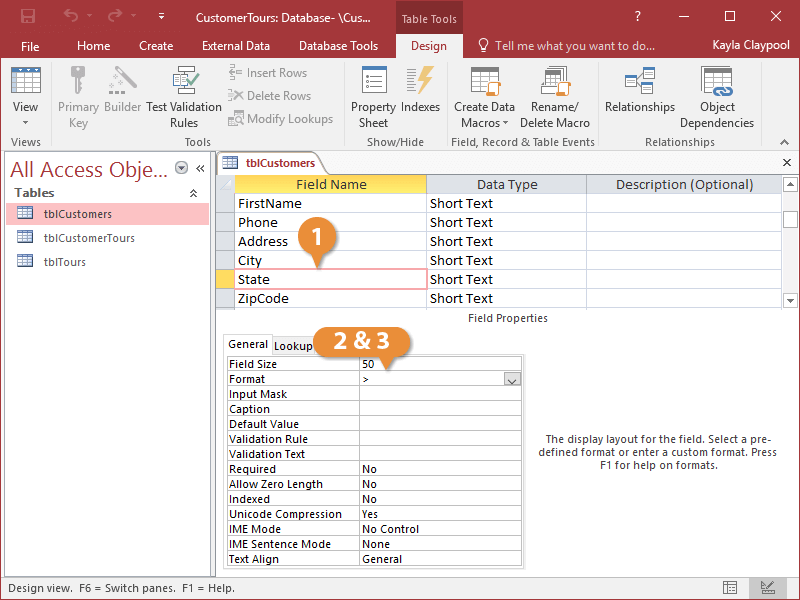
Task: Open the Help question mark
Action: point(638,16)
